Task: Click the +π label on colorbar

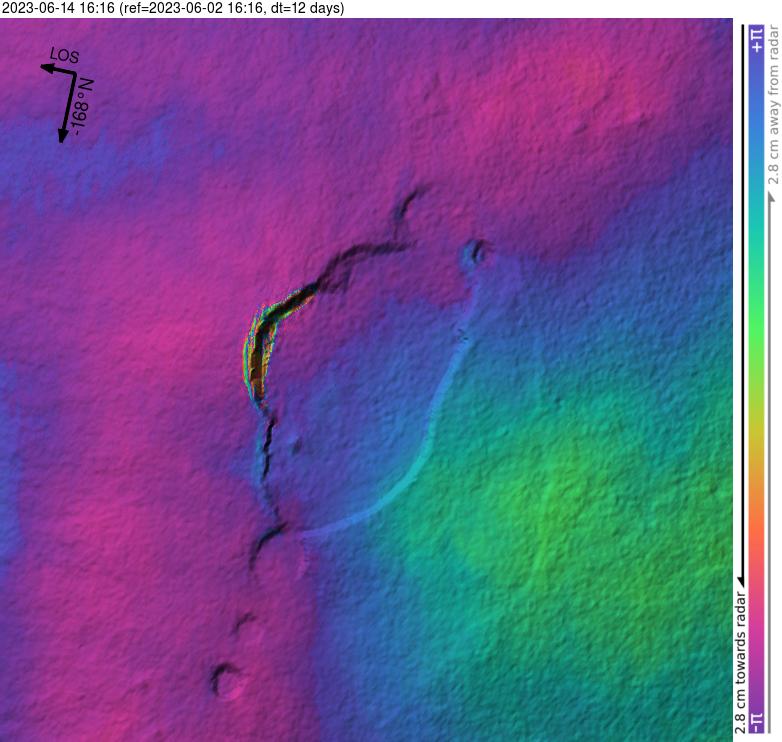Action: [757, 40]
